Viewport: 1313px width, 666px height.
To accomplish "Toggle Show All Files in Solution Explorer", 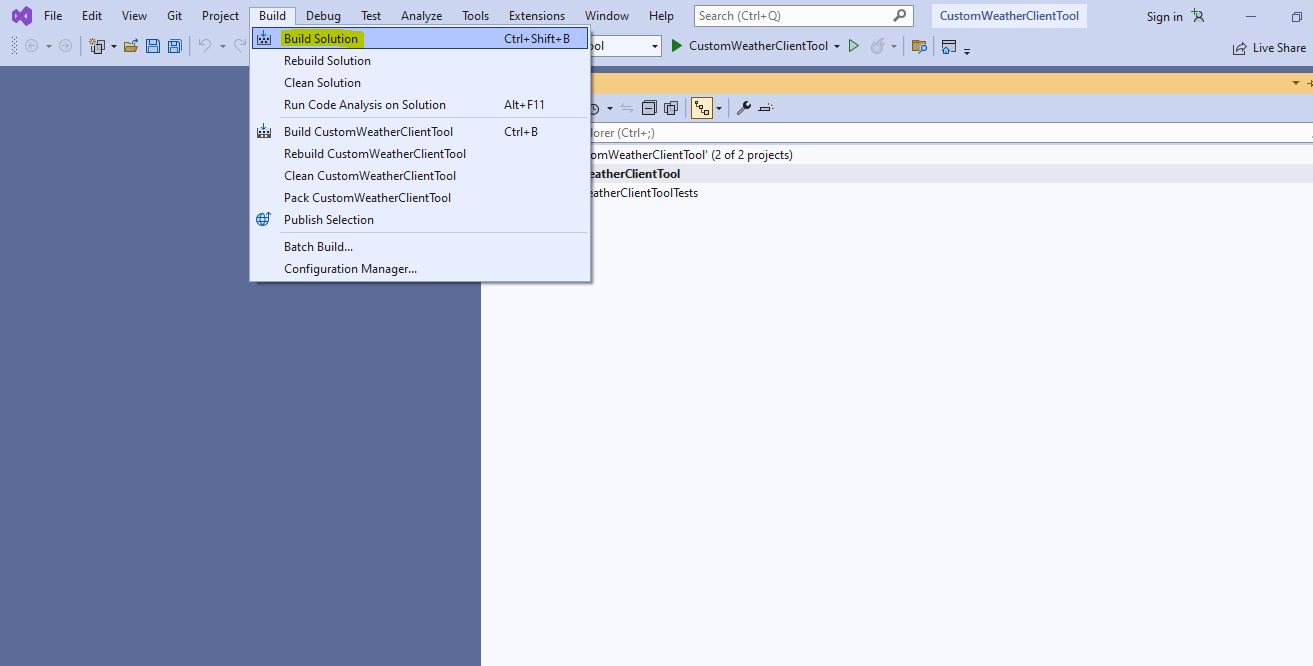I will click(671, 107).
